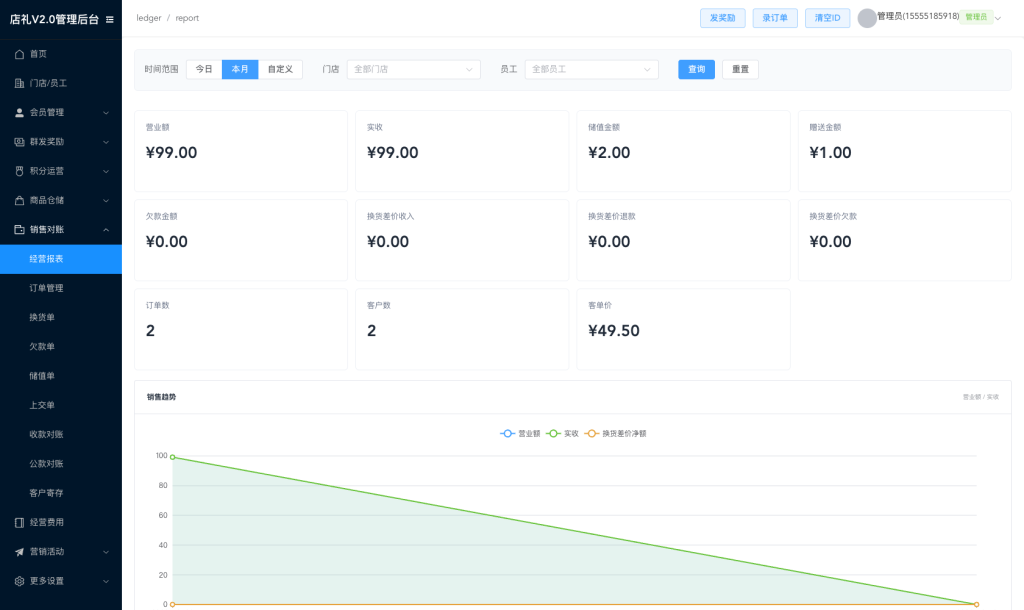Select 储值单 in the sidebar
The image size is (1024, 610).
point(61,376)
